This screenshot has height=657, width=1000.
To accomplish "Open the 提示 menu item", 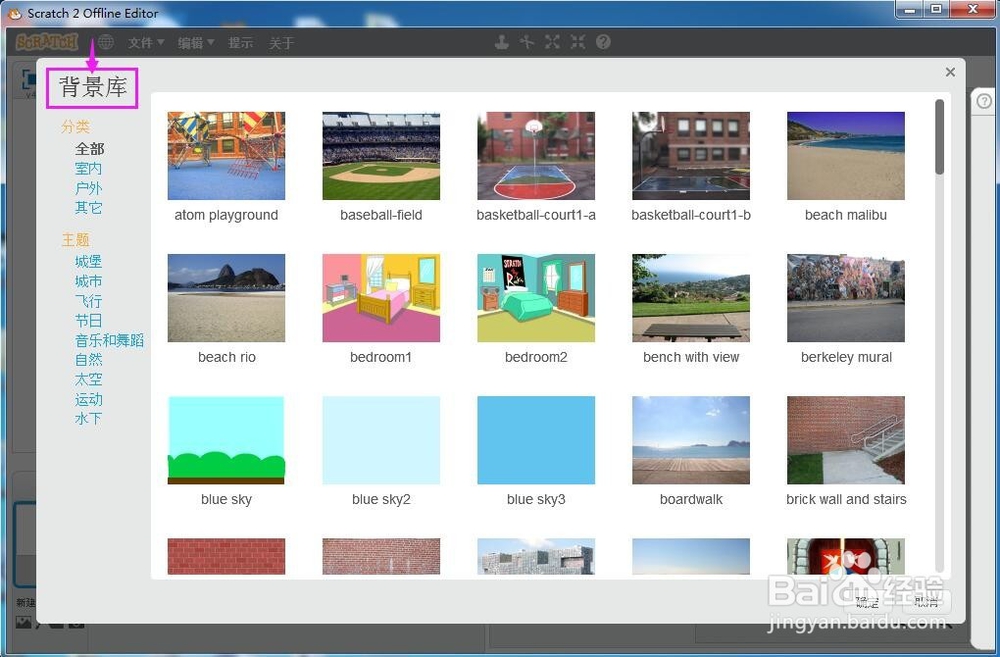I will (241, 43).
